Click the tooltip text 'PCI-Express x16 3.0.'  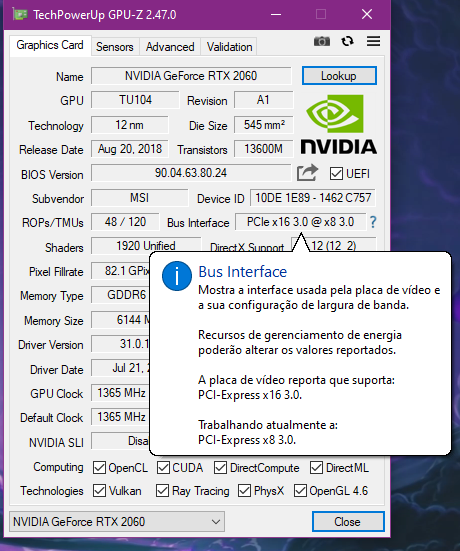coord(250,395)
